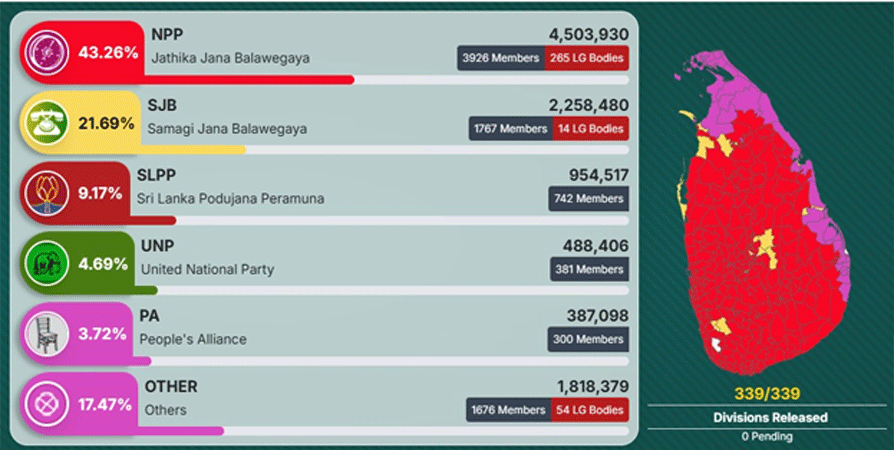Open the SJB 14 LG Bodies badge
The width and height of the screenshot is (894, 450).
click(x=591, y=128)
